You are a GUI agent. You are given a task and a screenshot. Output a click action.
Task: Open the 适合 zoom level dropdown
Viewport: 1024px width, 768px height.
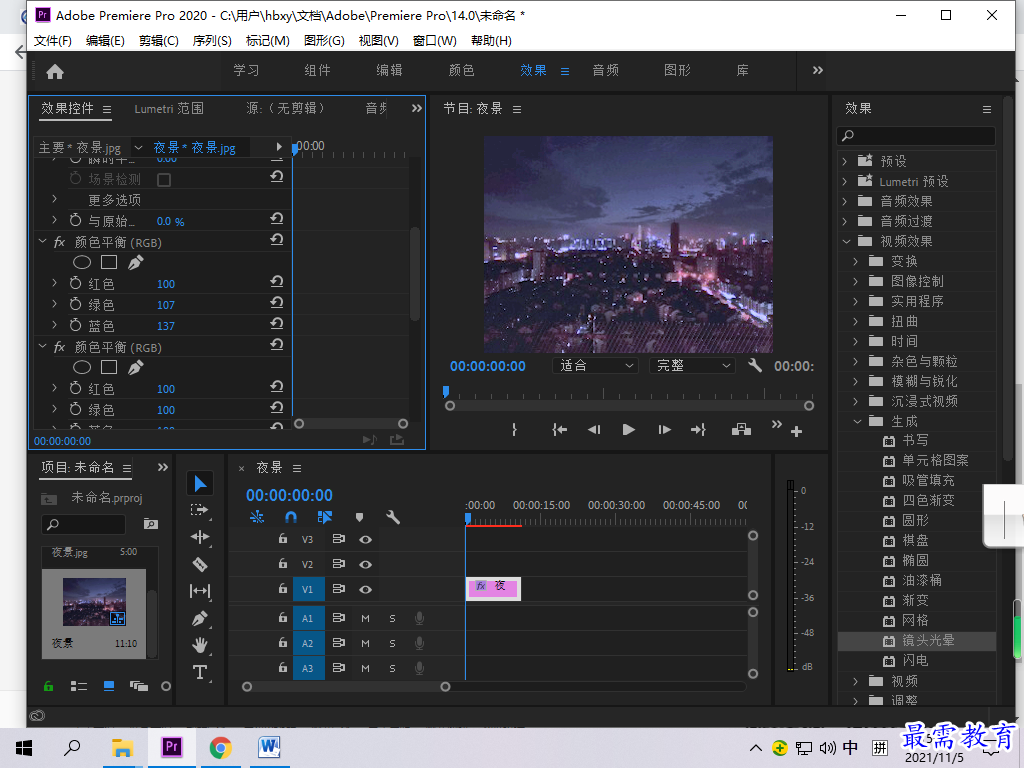[x=595, y=366]
